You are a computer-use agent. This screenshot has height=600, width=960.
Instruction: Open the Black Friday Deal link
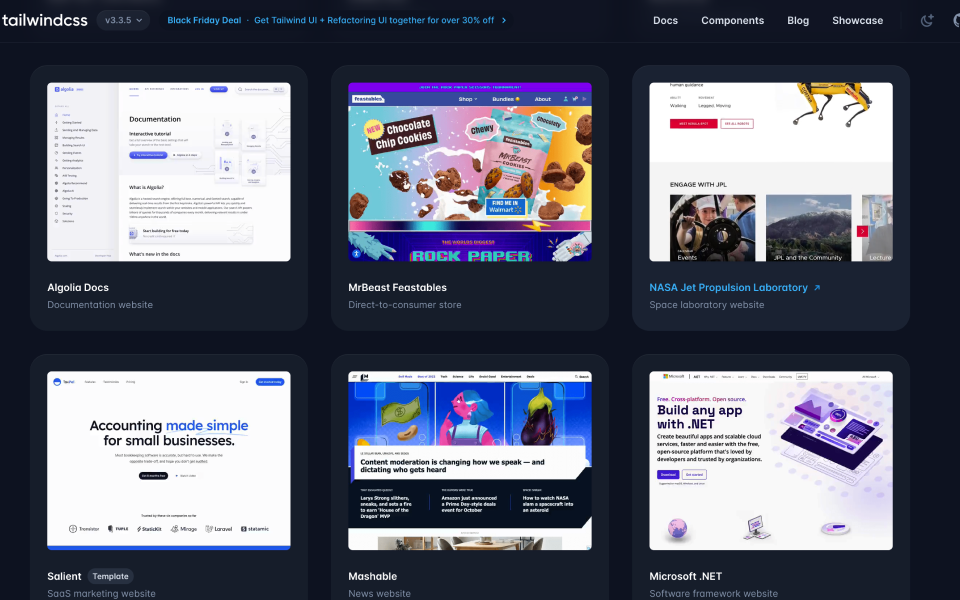click(204, 19)
